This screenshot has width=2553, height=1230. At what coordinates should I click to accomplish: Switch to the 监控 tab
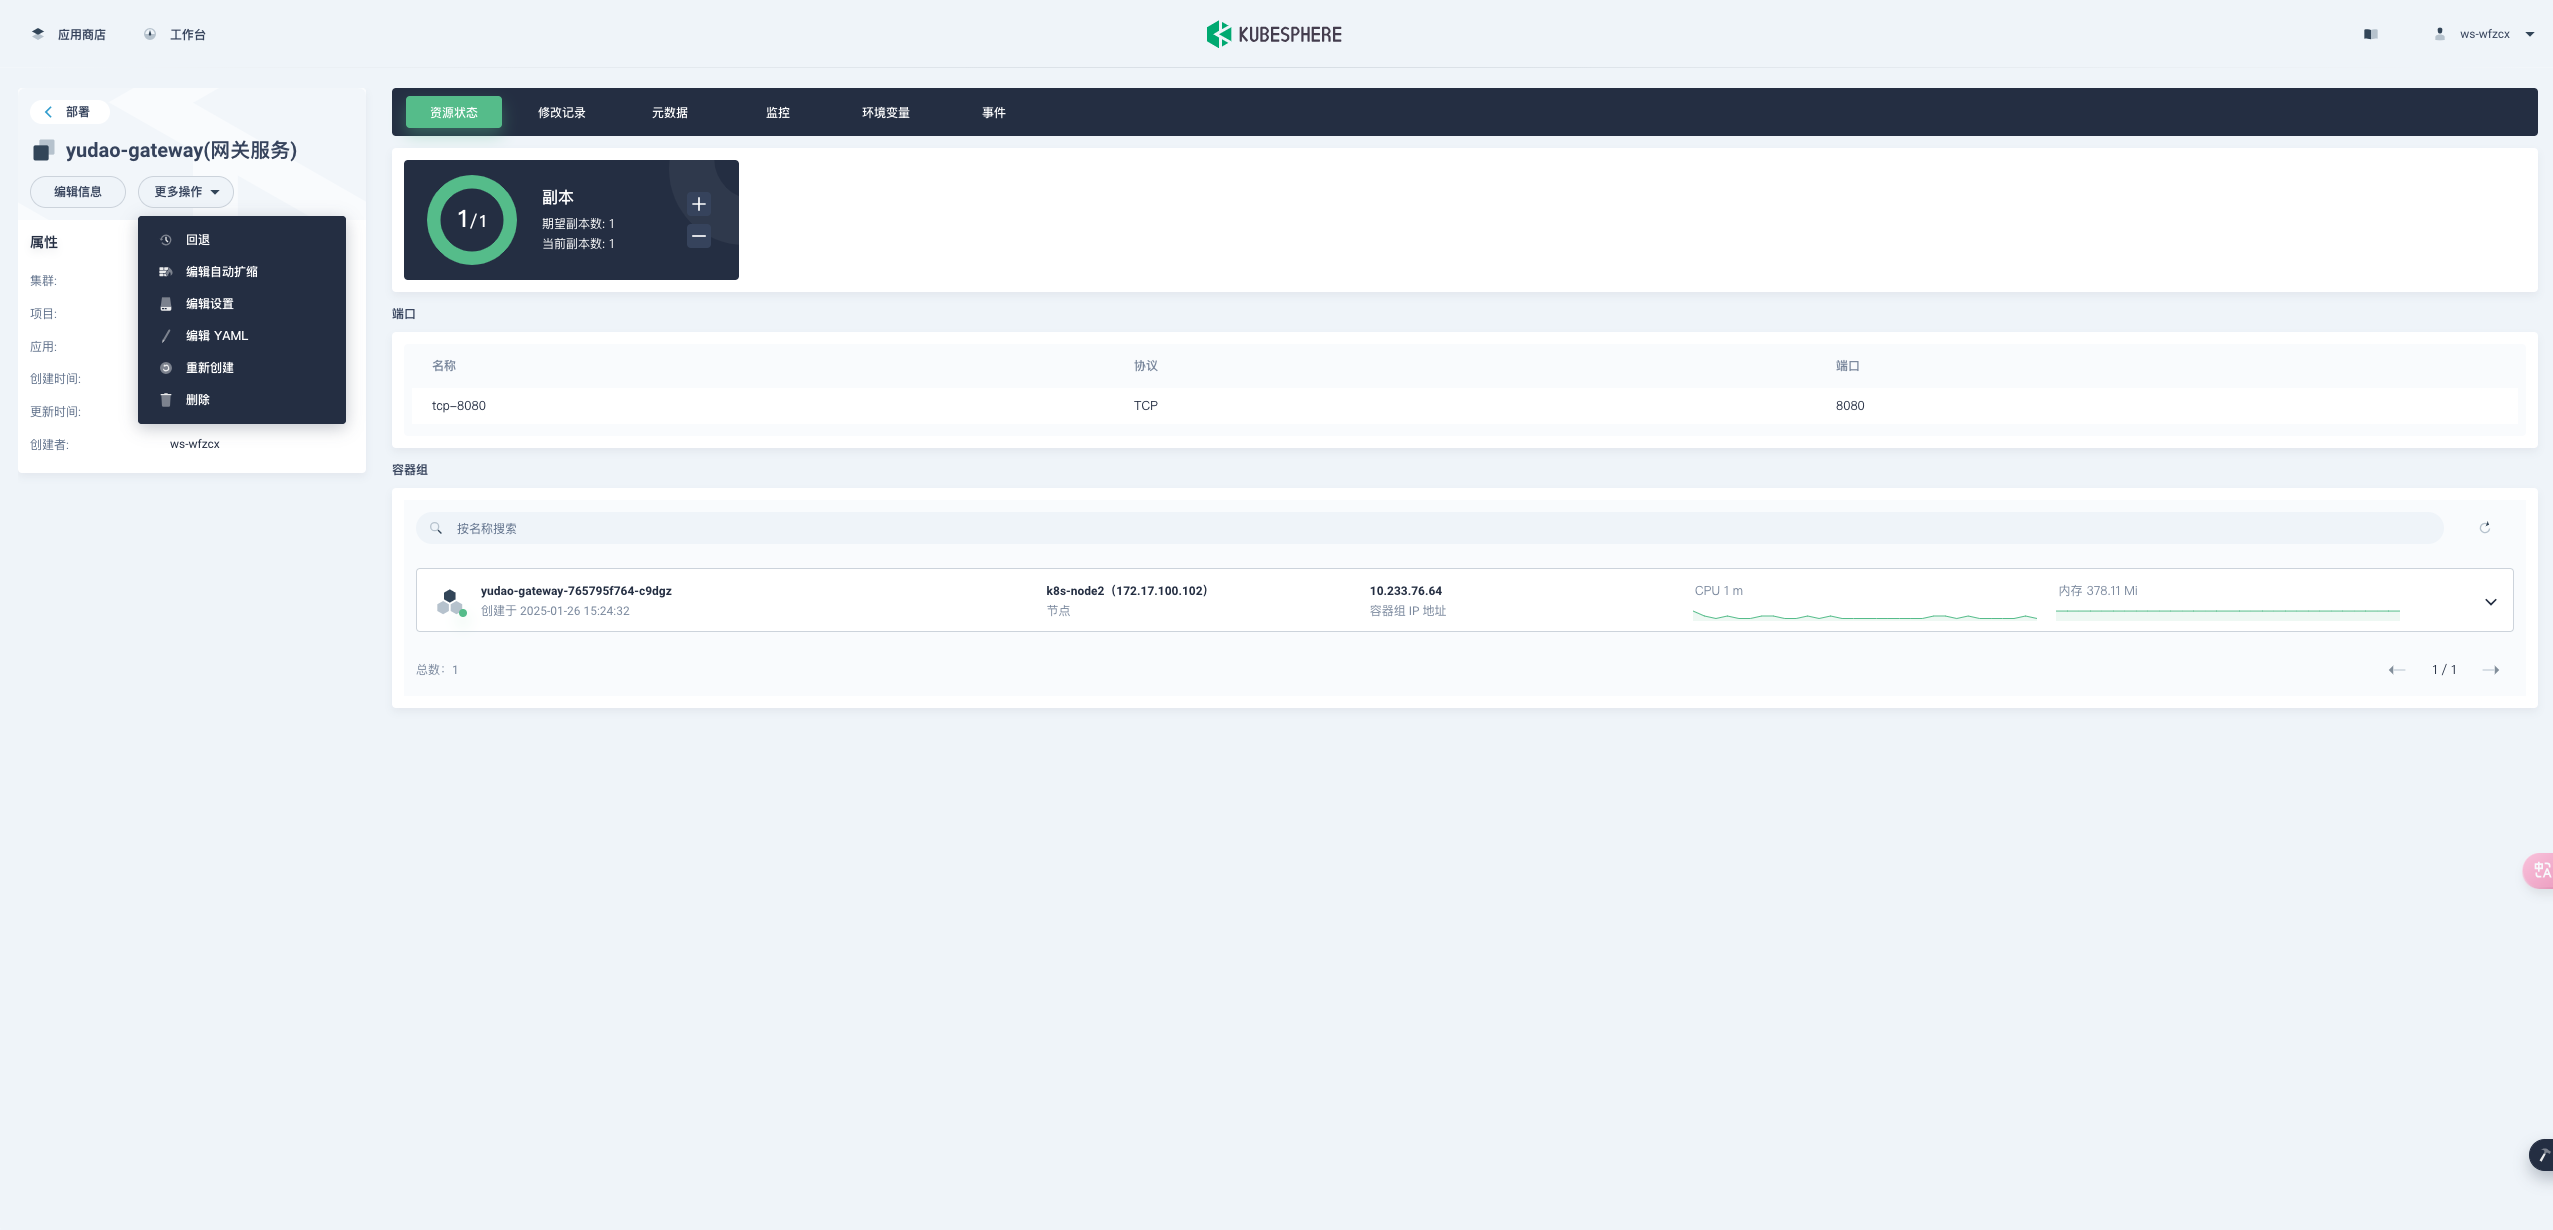778,112
